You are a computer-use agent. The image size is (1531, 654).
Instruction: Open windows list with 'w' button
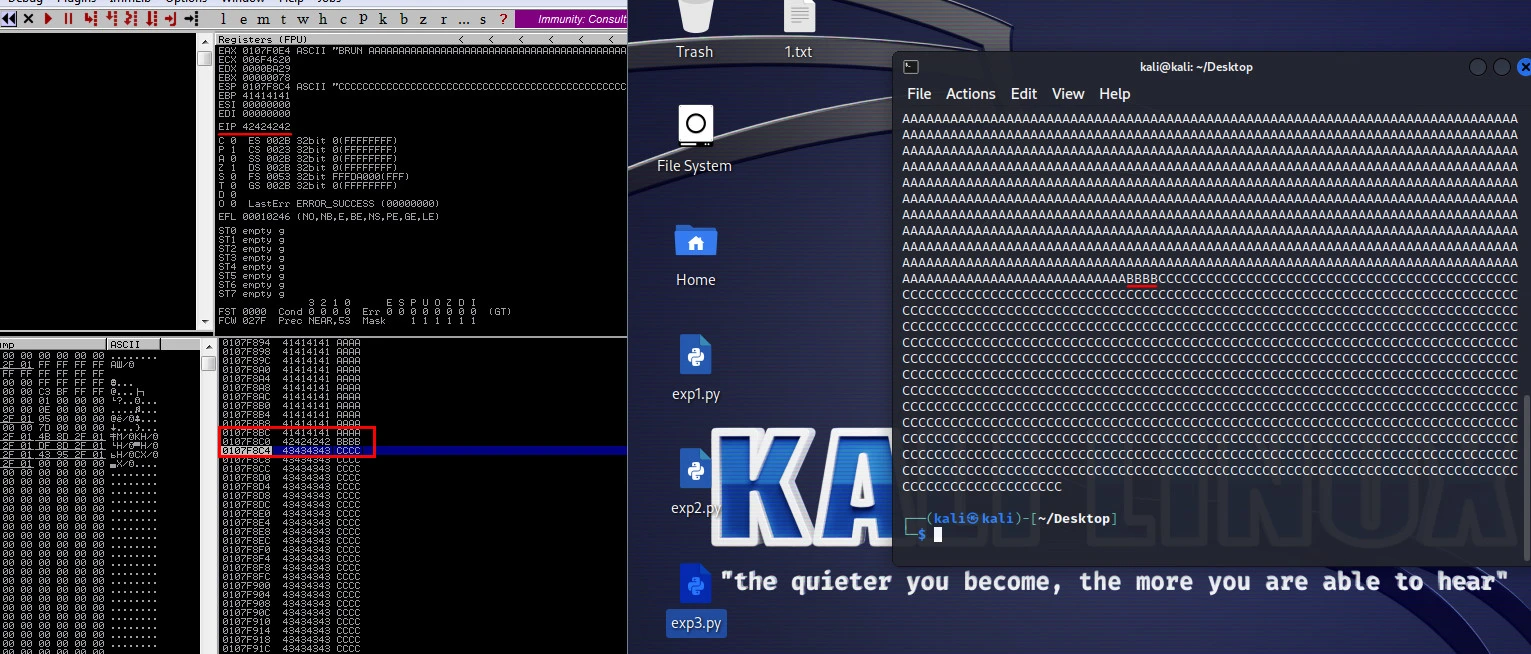[303, 19]
